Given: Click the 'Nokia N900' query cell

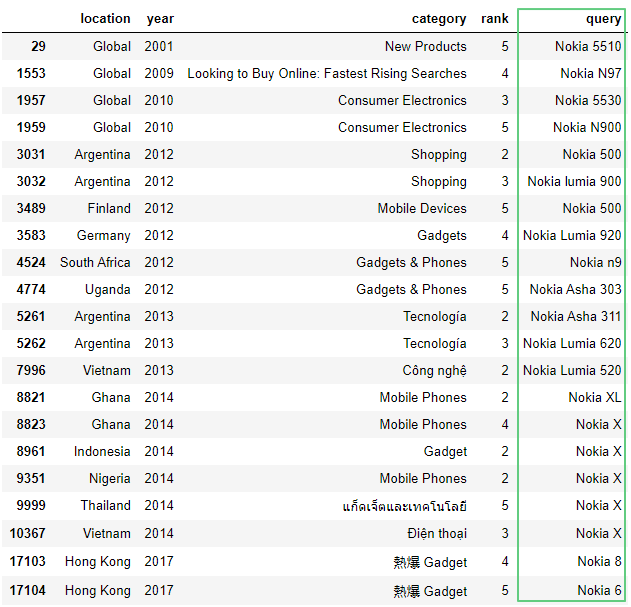Looking at the screenshot, I should [x=587, y=127].
